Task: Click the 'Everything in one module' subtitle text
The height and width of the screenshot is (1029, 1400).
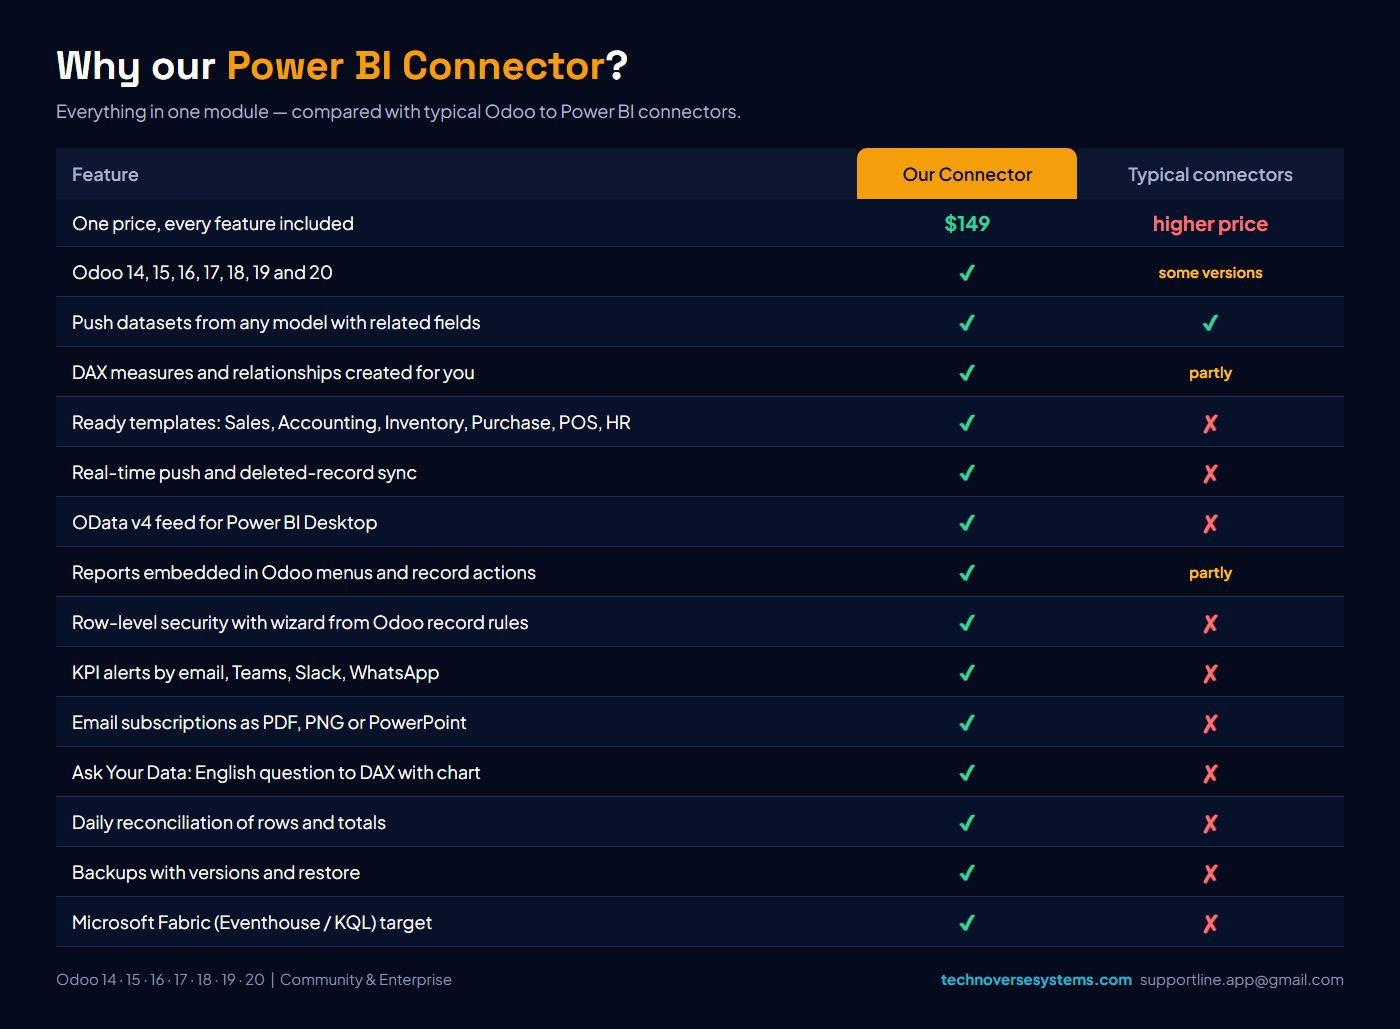Action: pos(398,112)
